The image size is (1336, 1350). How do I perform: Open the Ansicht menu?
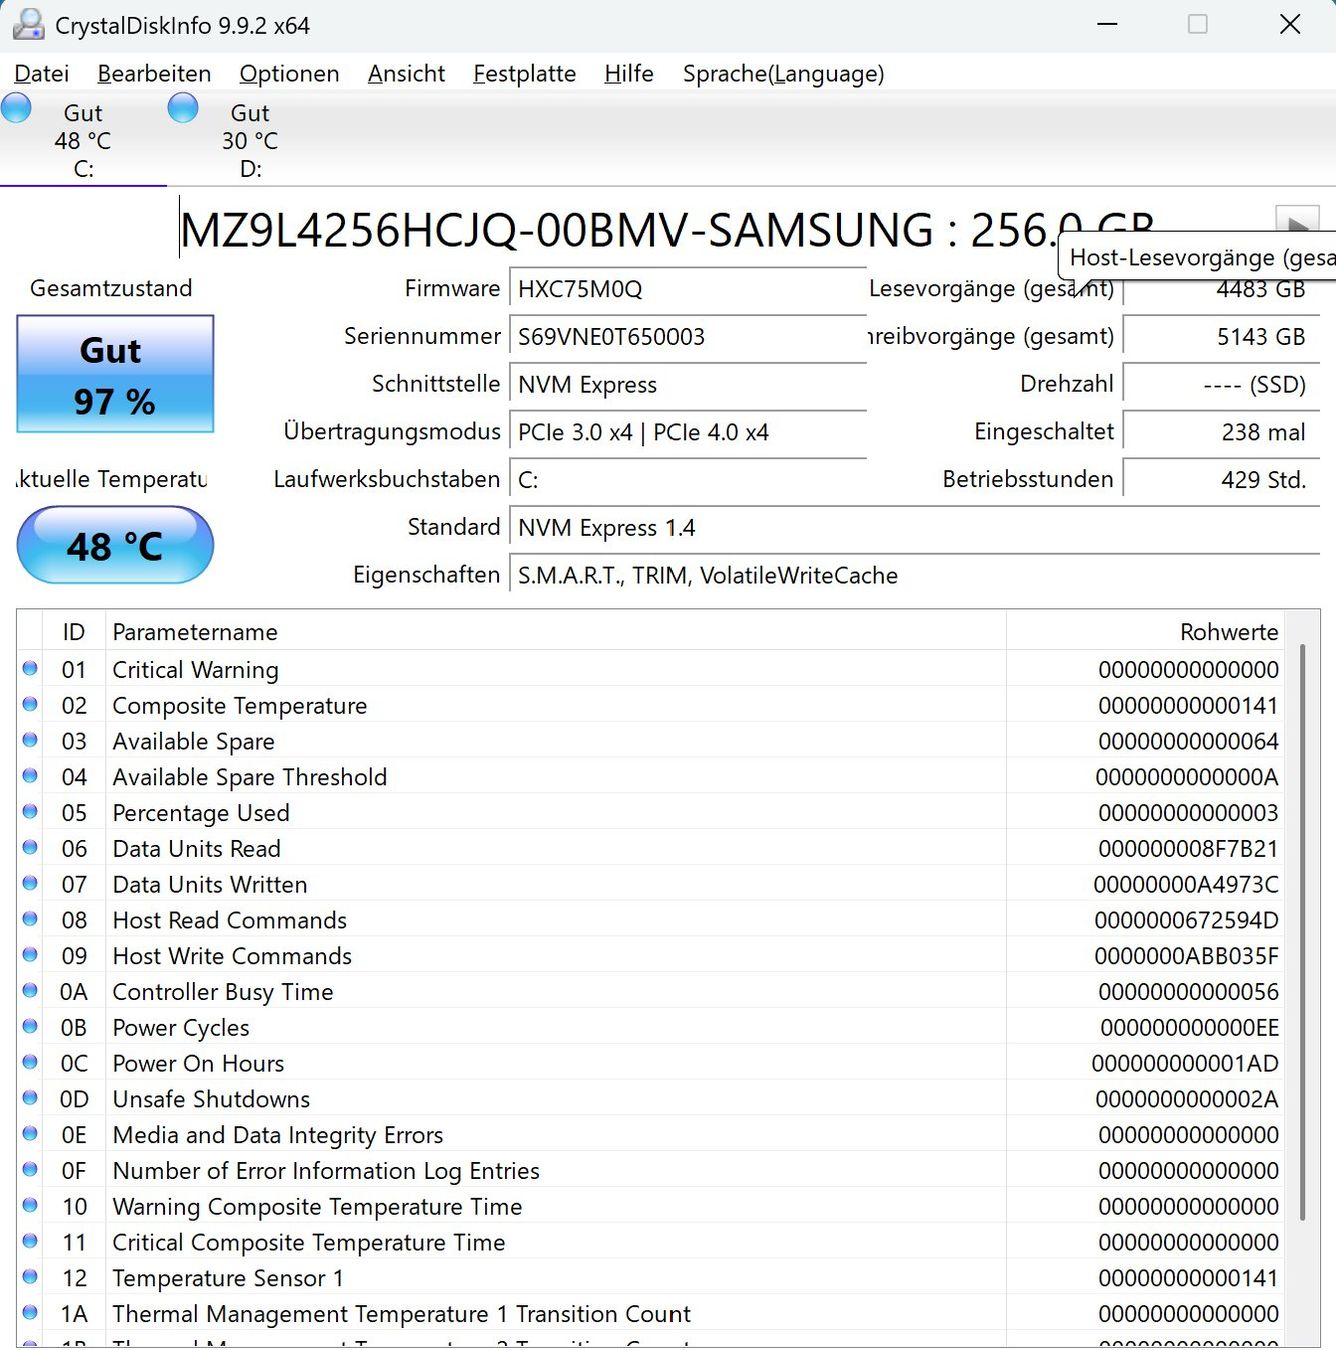coord(406,74)
